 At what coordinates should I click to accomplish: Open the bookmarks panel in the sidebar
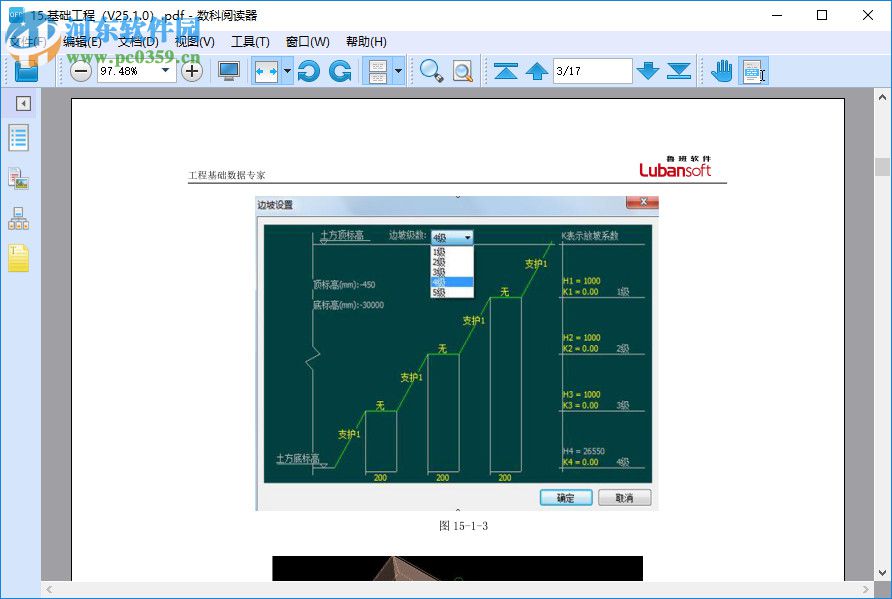click(x=18, y=138)
